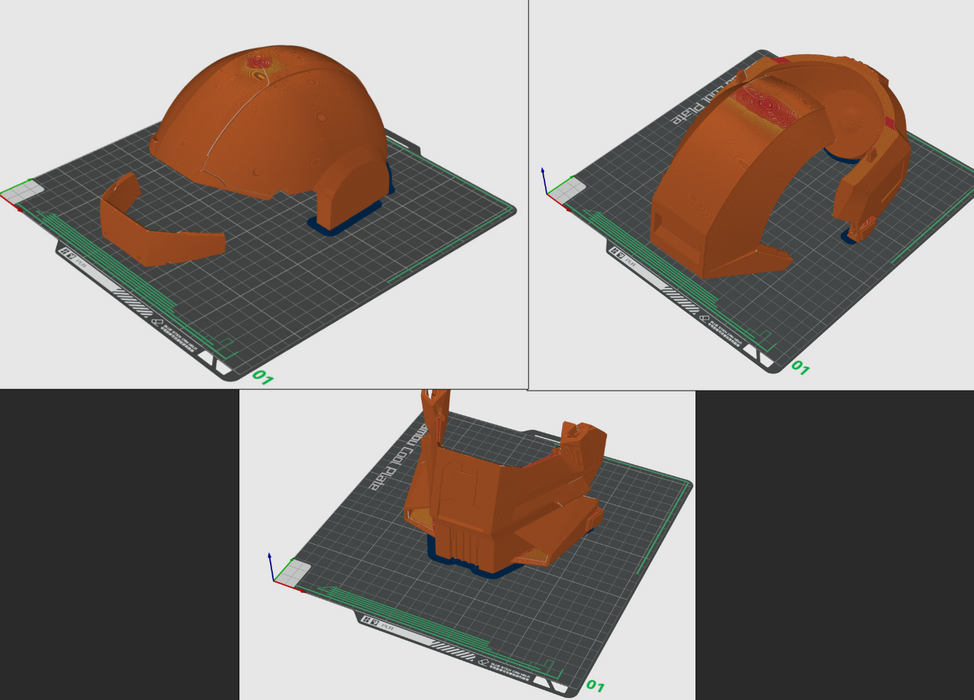Click the PLA badge on the top-left plate

click(x=75, y=254)
